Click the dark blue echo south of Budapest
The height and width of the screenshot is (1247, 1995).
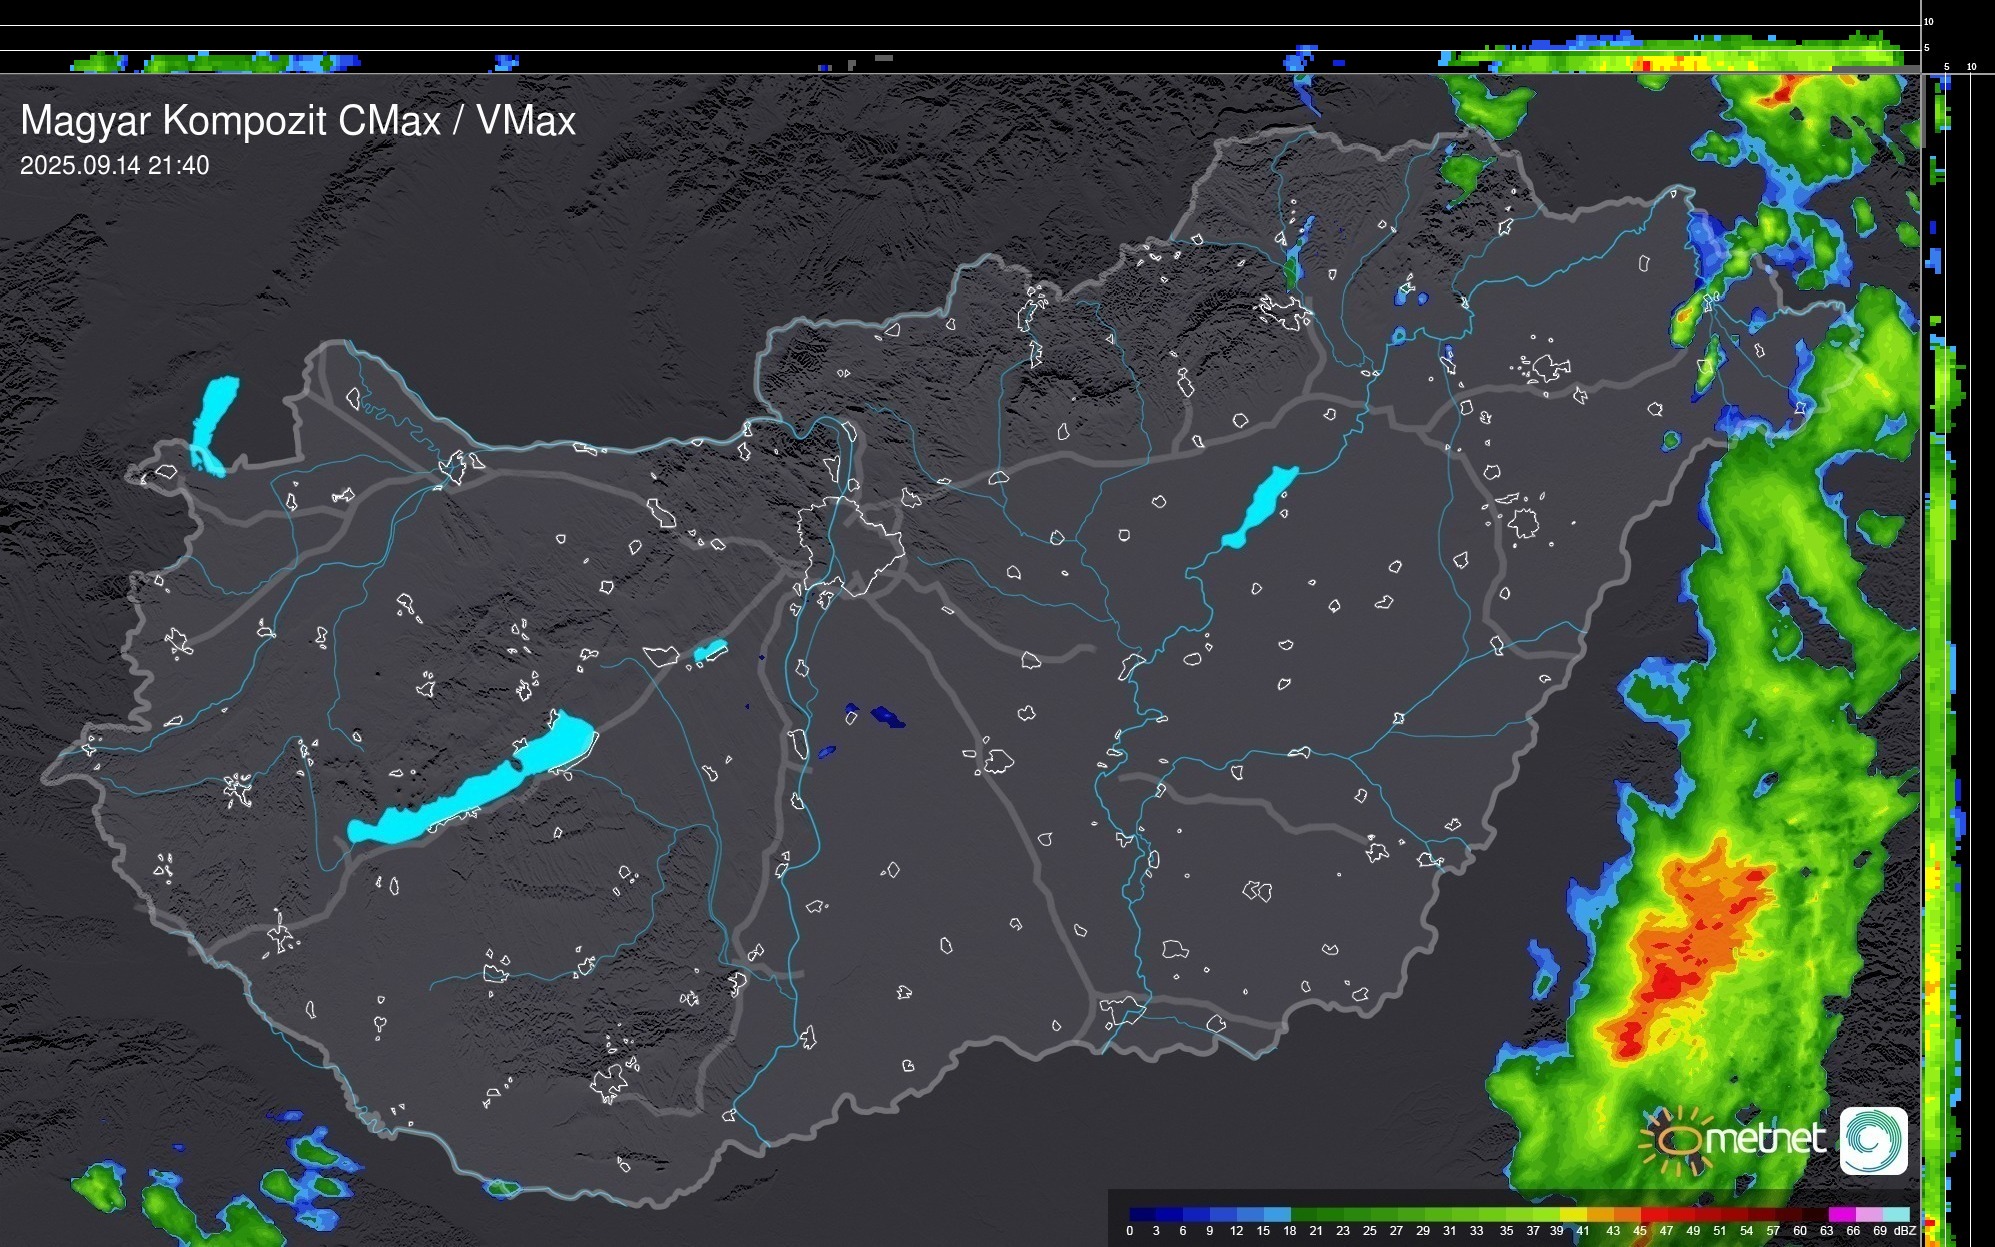point(887,716)
